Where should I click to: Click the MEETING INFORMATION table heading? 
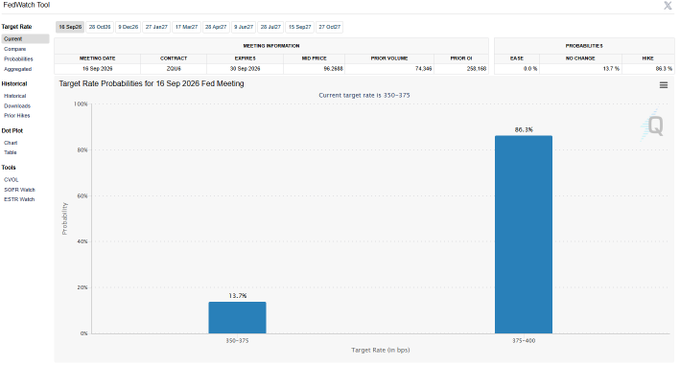tap(271, 46)
